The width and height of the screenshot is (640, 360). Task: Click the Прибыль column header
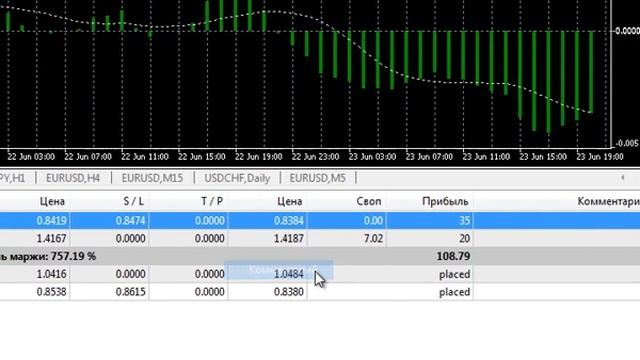tap(445, 201)
